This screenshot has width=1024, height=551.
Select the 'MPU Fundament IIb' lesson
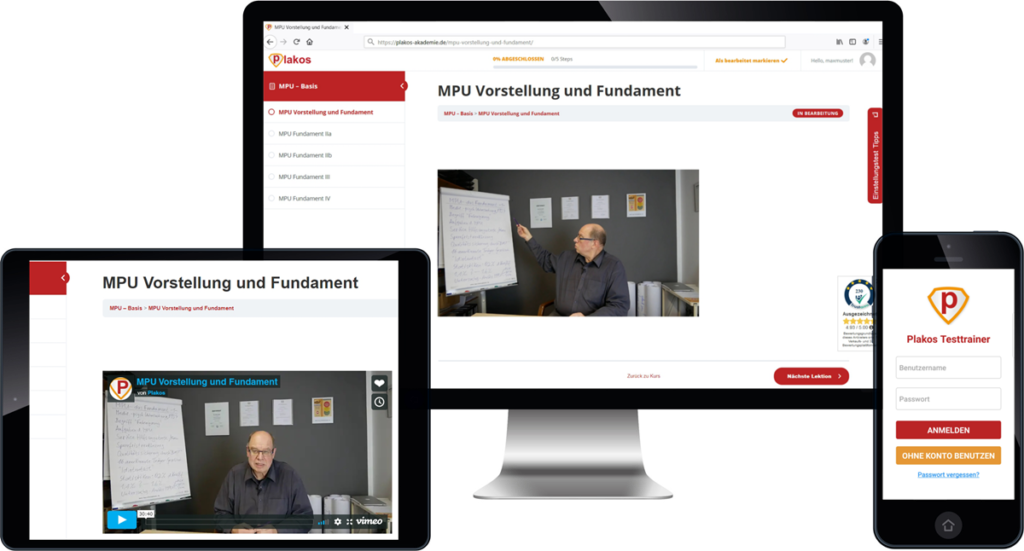305,155
